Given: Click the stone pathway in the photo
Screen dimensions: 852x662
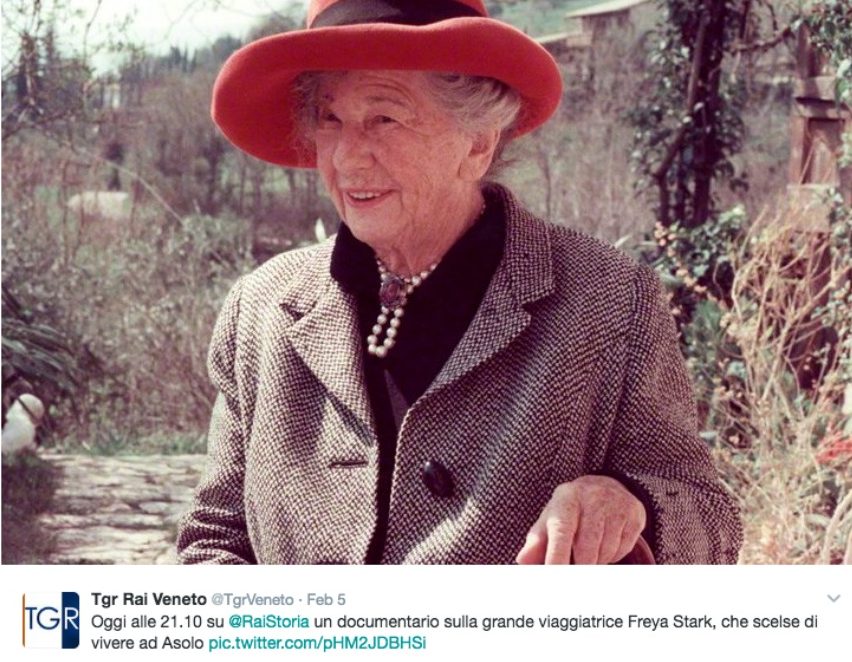Looking at the screenshot, I should [114, 508].
